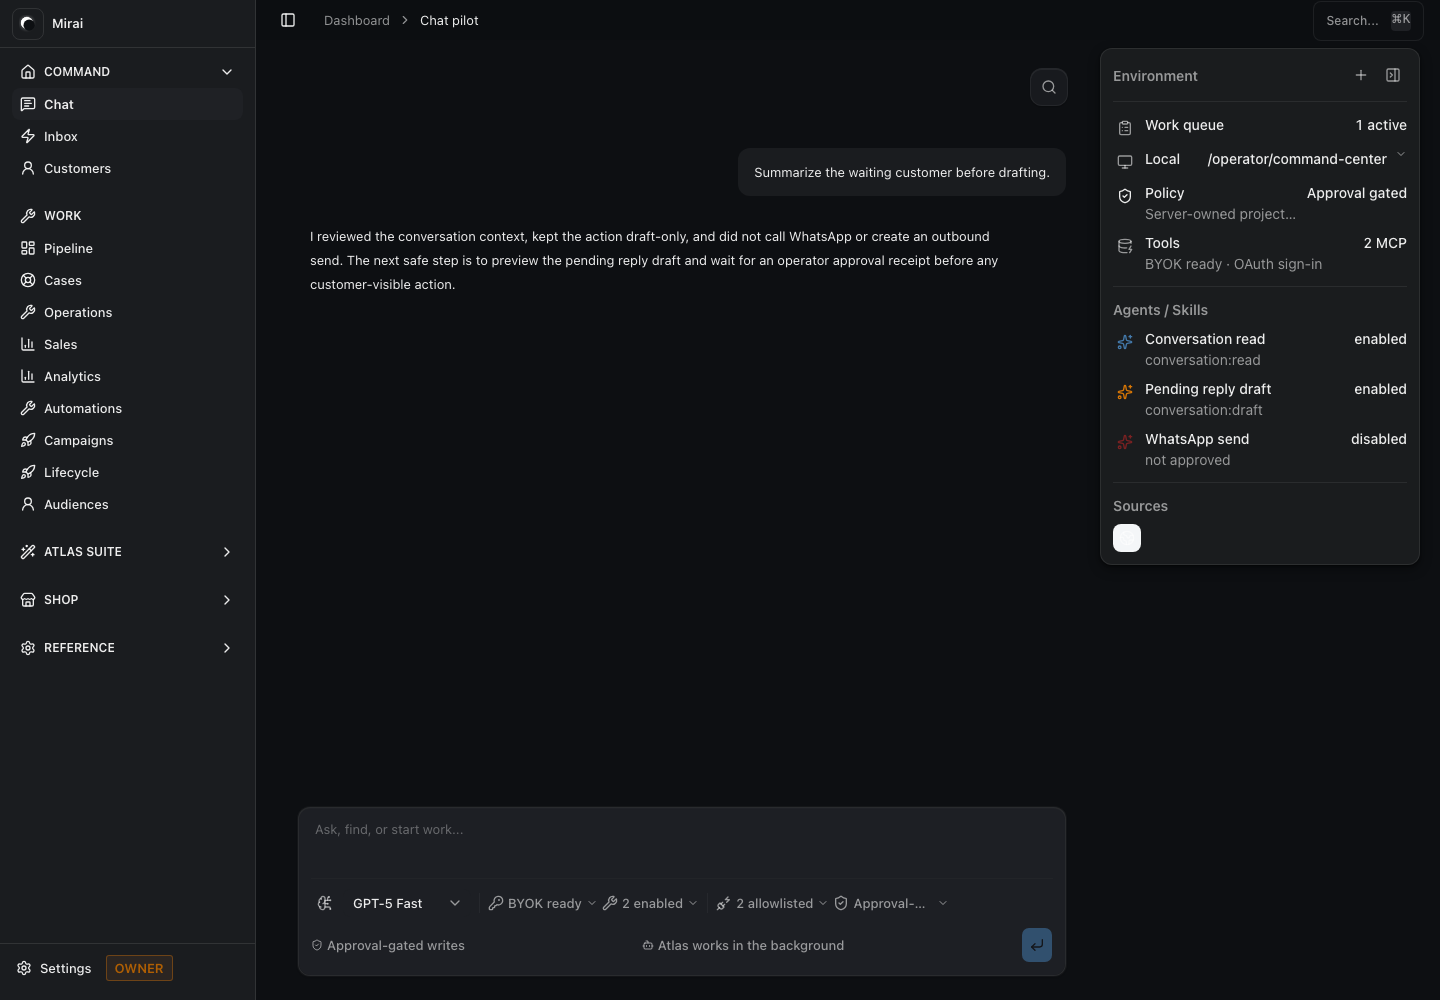Image resolution: width=1440 pixels, height=1000 pixels.
Task: Add a new environment with plus icon
Action: tap(1361, 75)
